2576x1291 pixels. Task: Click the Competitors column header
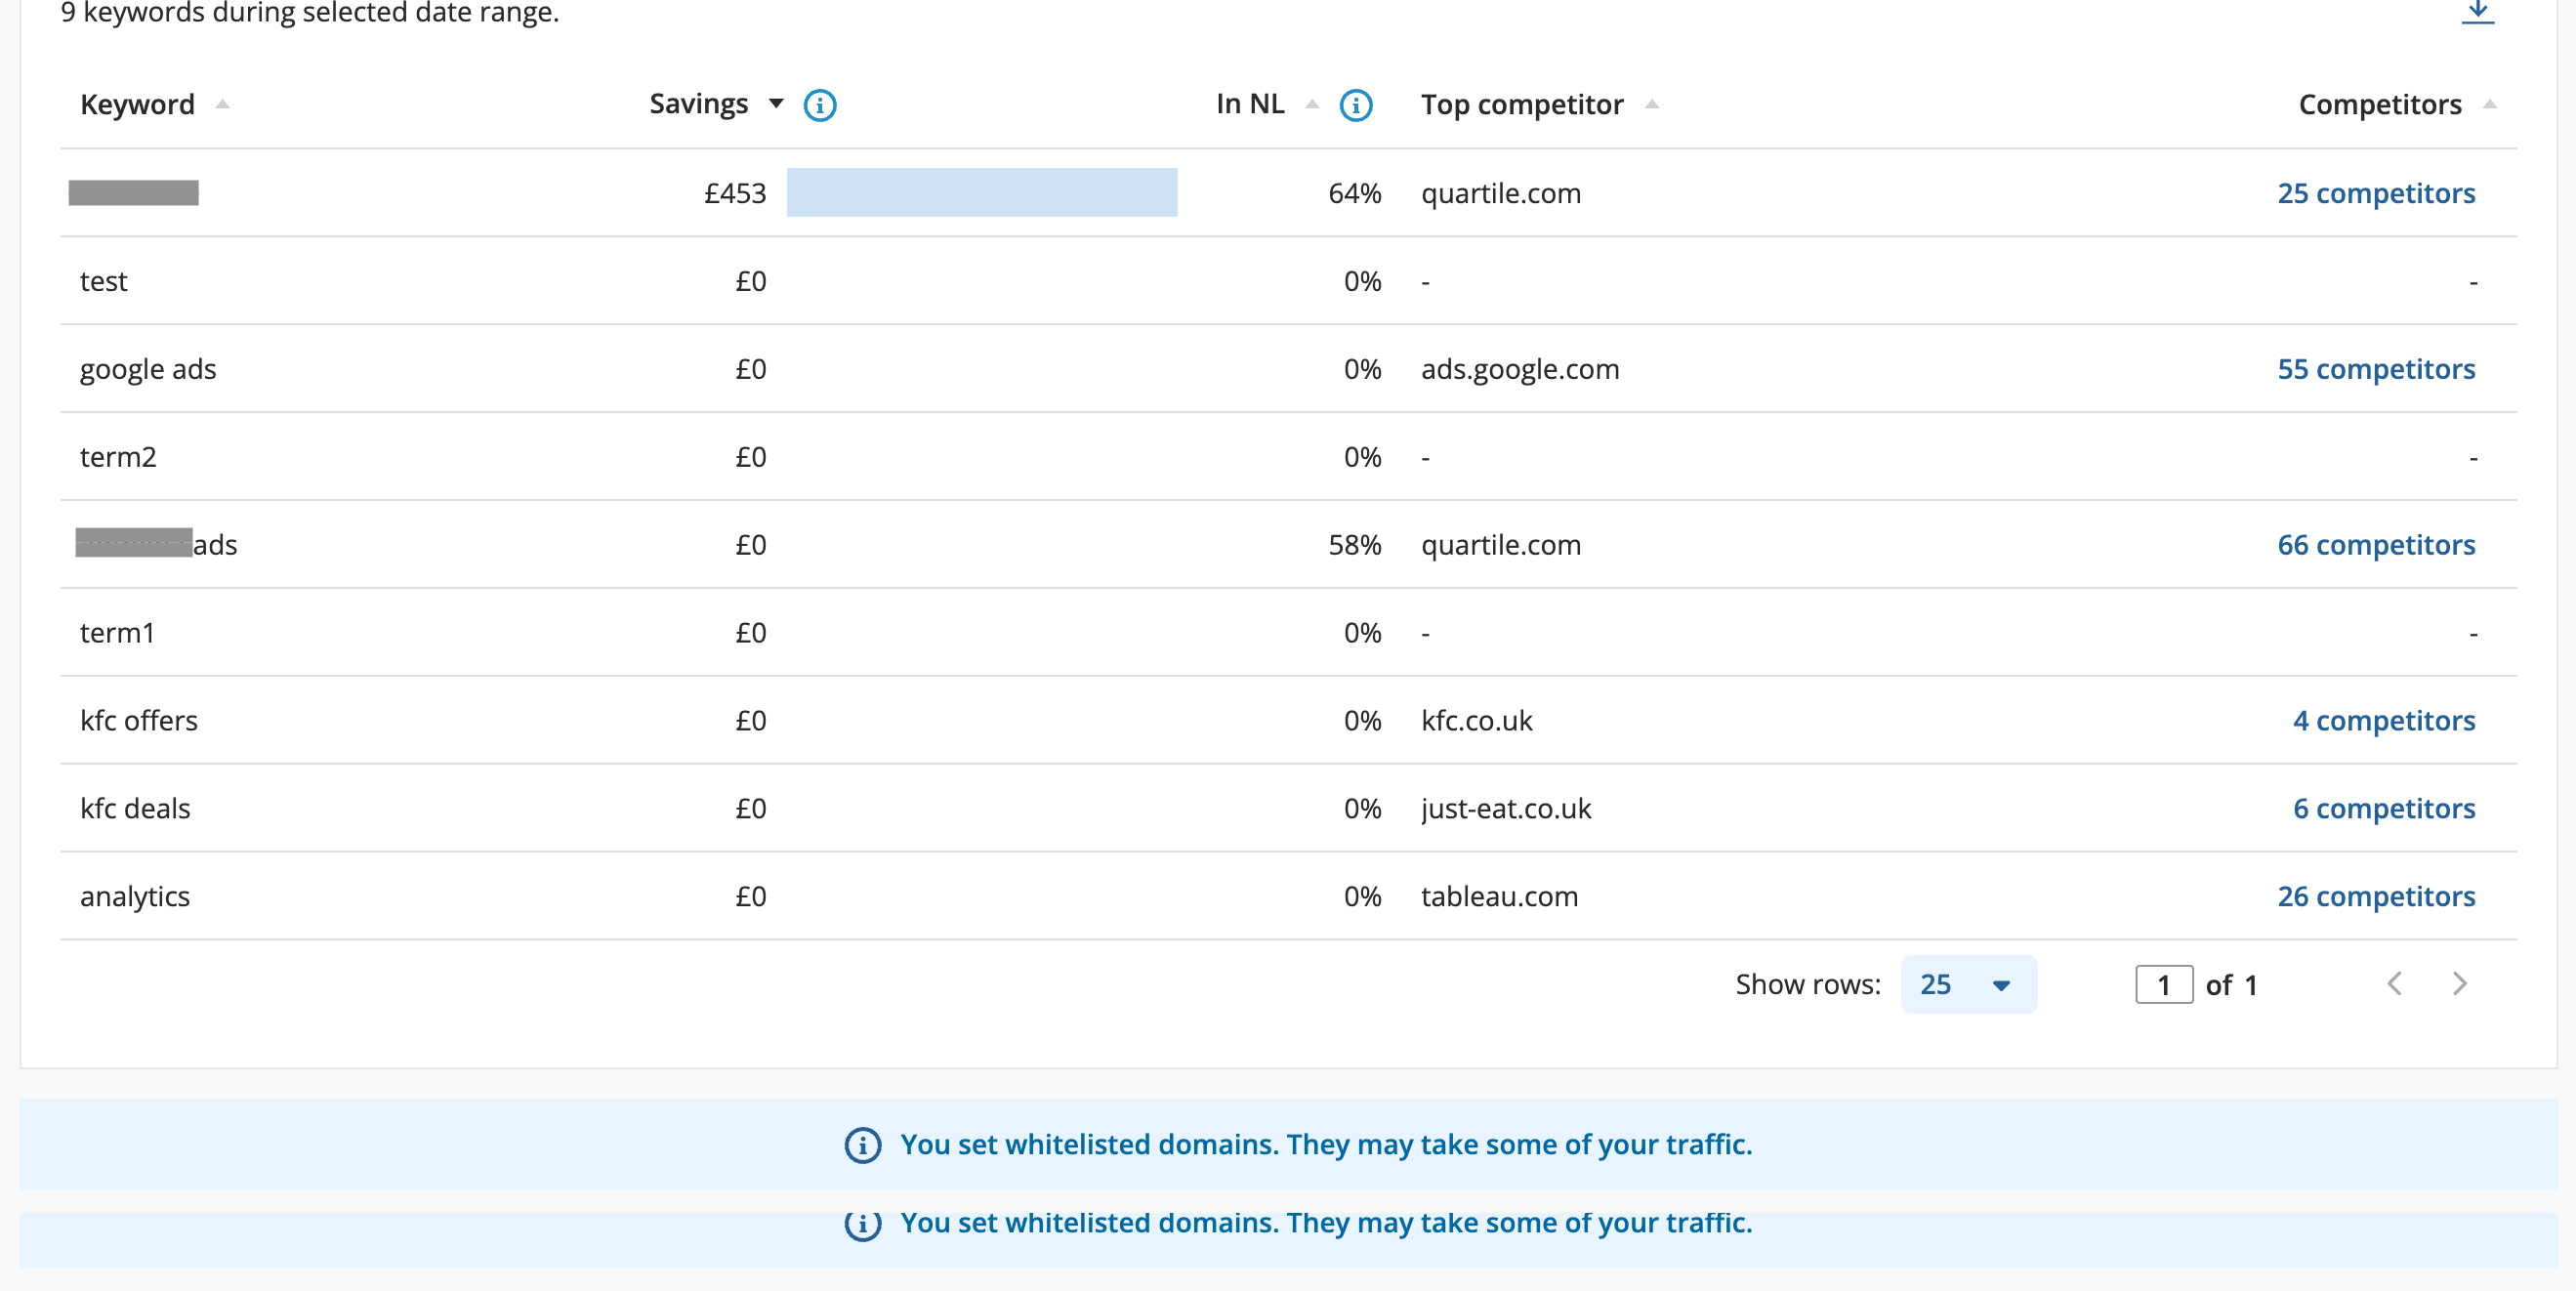(x=2380, y=104)
